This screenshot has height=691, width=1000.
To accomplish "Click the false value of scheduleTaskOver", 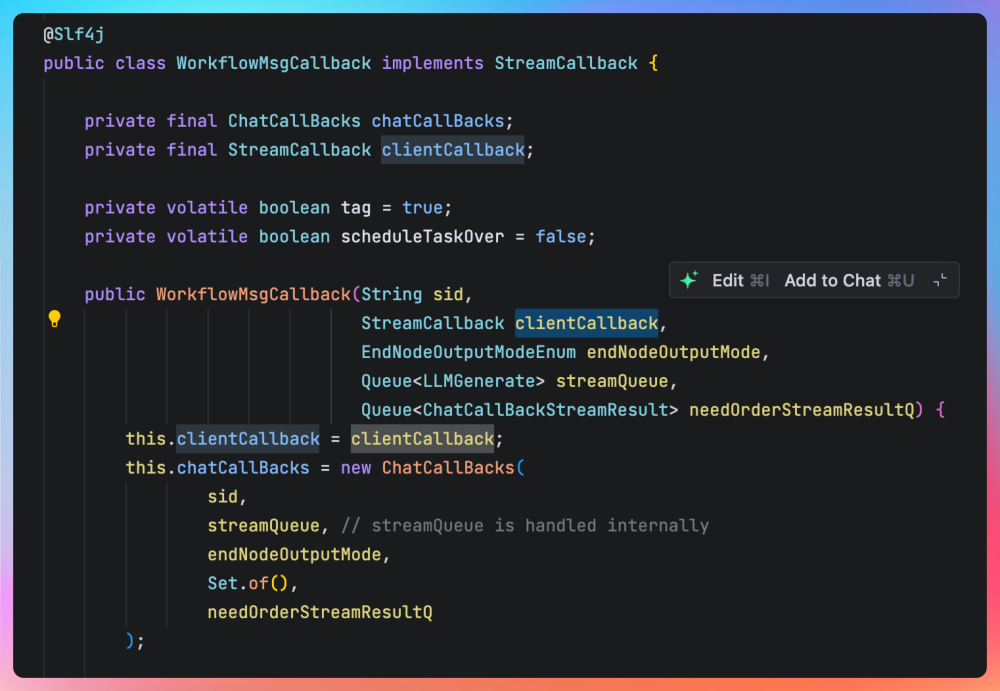I will [x=561, y=237].
